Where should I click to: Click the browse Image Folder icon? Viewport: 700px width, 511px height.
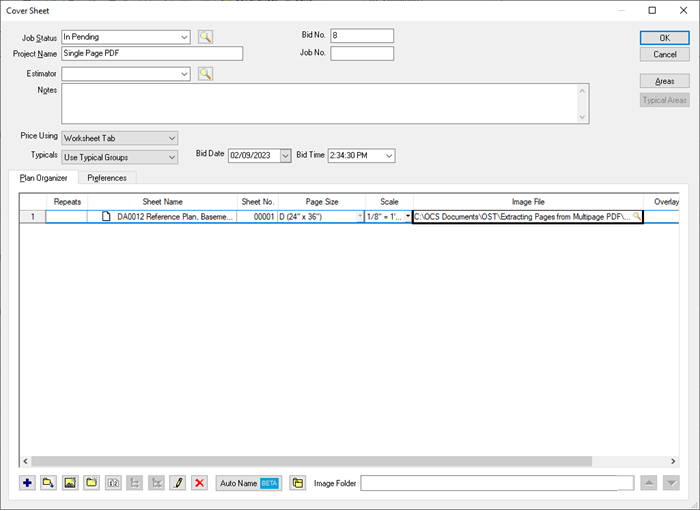[298, 483]
